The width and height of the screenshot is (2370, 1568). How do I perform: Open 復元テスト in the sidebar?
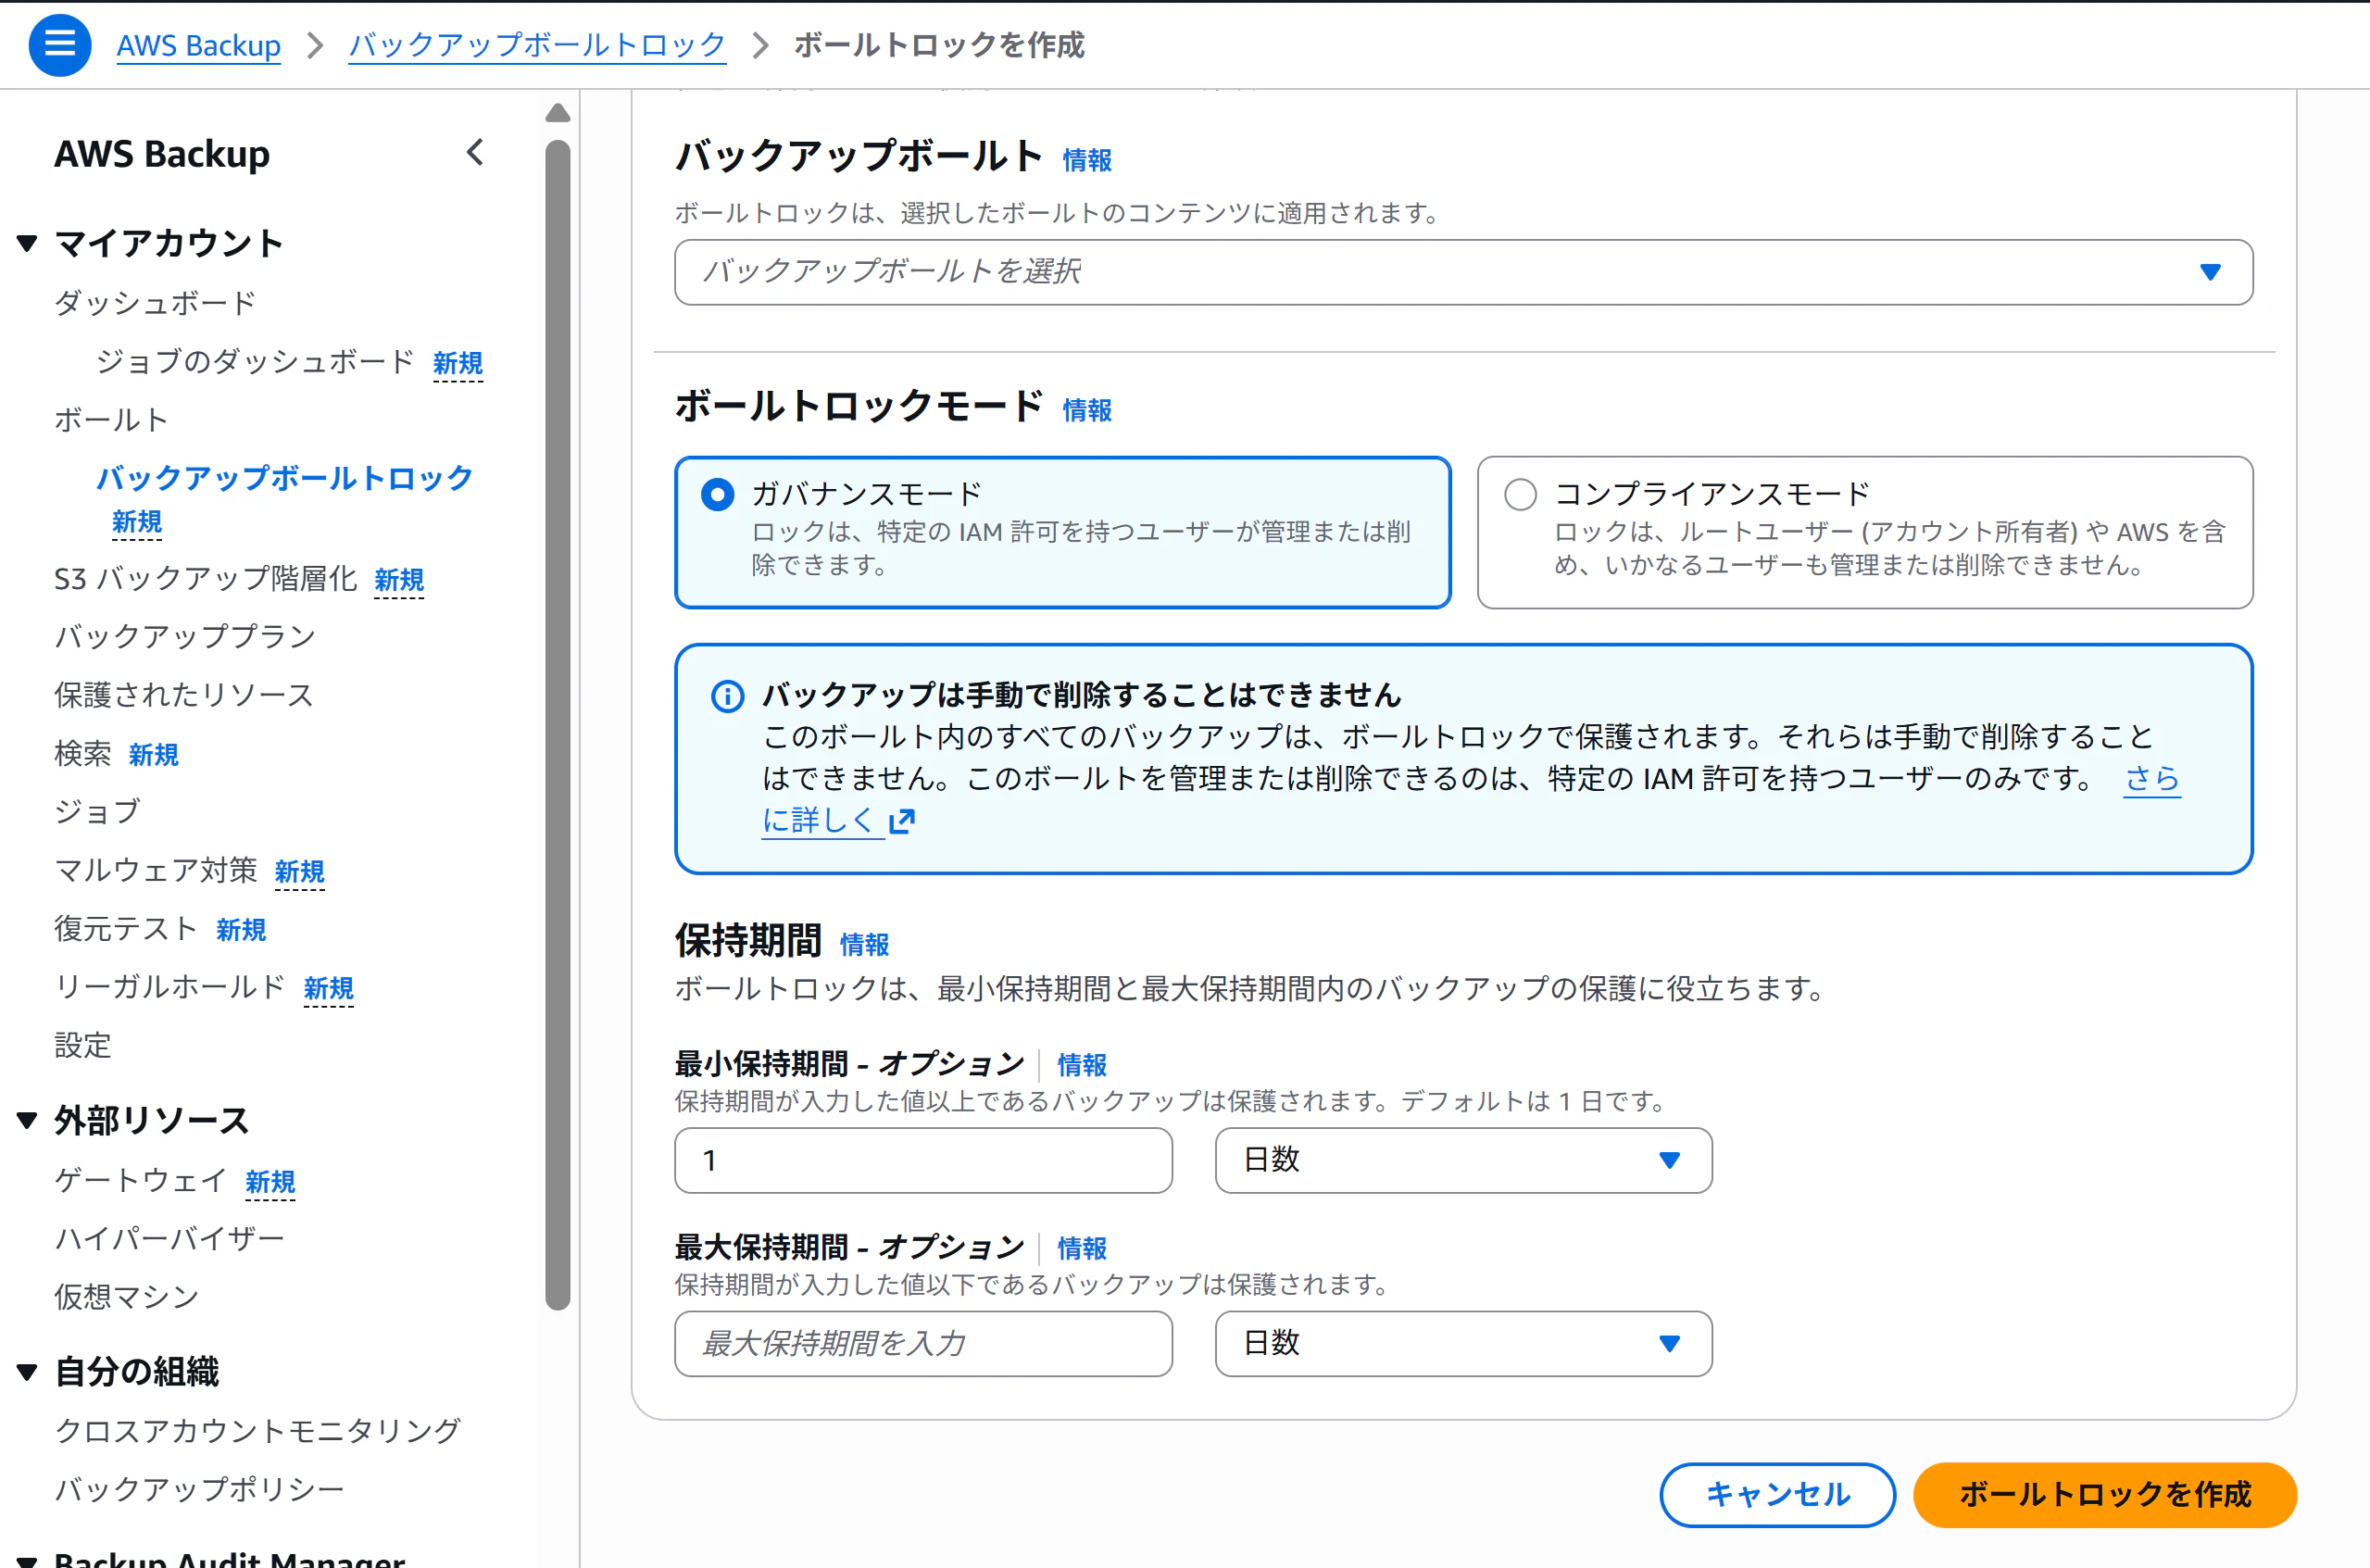pyautogui.click(x=126, y=929)
